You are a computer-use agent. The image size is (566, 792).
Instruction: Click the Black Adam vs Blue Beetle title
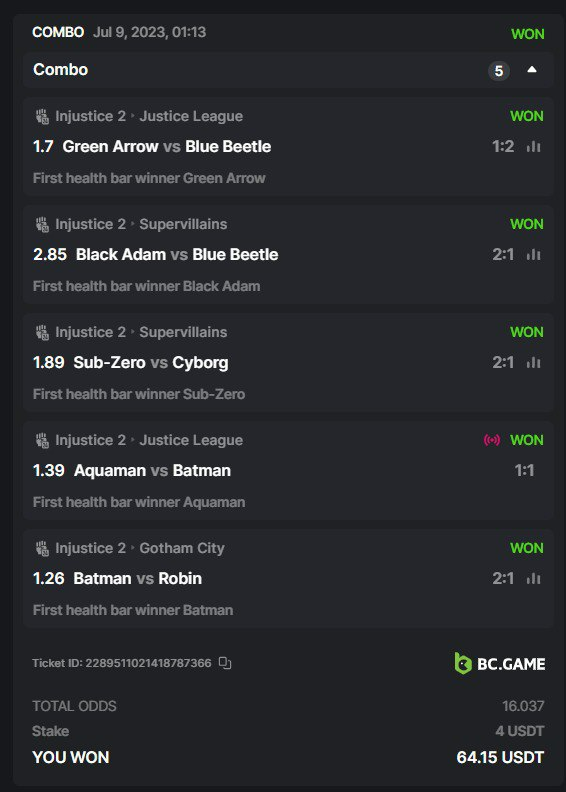point(177,255)
